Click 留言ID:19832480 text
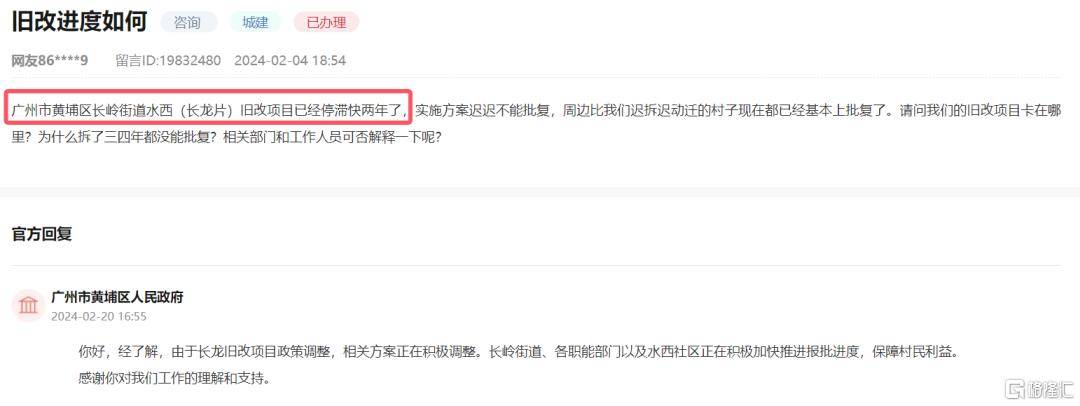 tap(168, 61)
